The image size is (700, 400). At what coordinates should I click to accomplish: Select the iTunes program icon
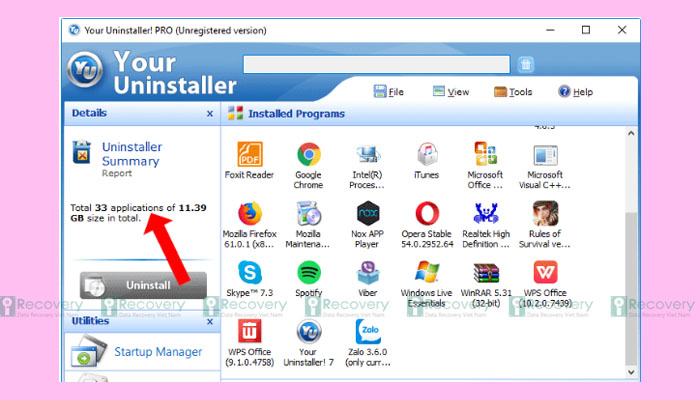[x=427, y=154]
